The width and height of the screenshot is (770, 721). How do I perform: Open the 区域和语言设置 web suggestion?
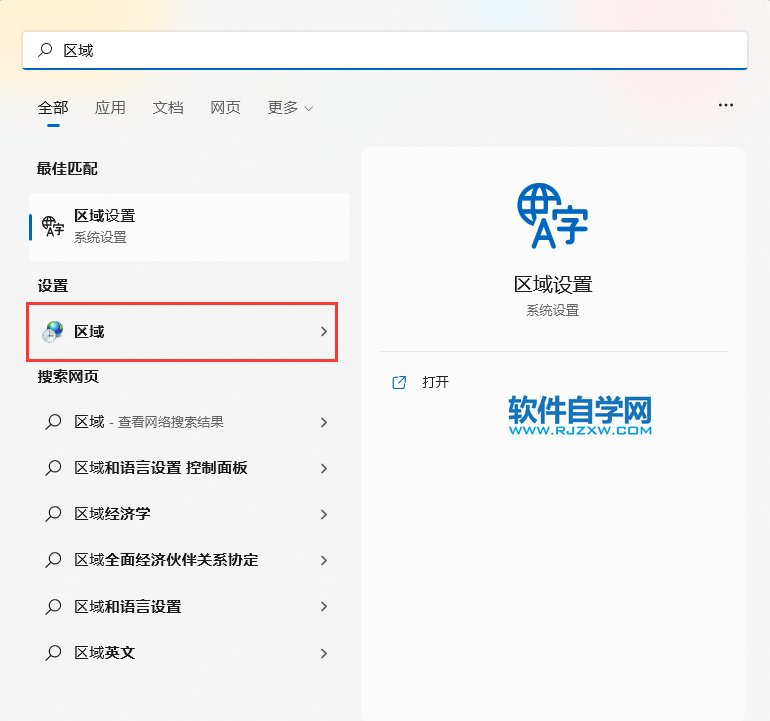pyautogui.click(x=128, y=607)
